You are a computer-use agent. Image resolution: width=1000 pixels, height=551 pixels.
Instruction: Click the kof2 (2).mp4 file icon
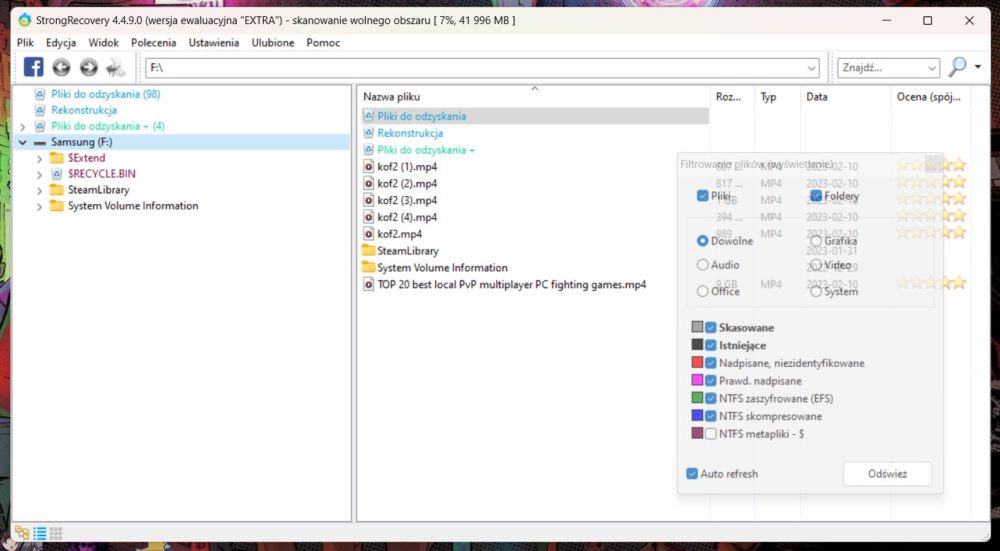[x=369, y=183]
